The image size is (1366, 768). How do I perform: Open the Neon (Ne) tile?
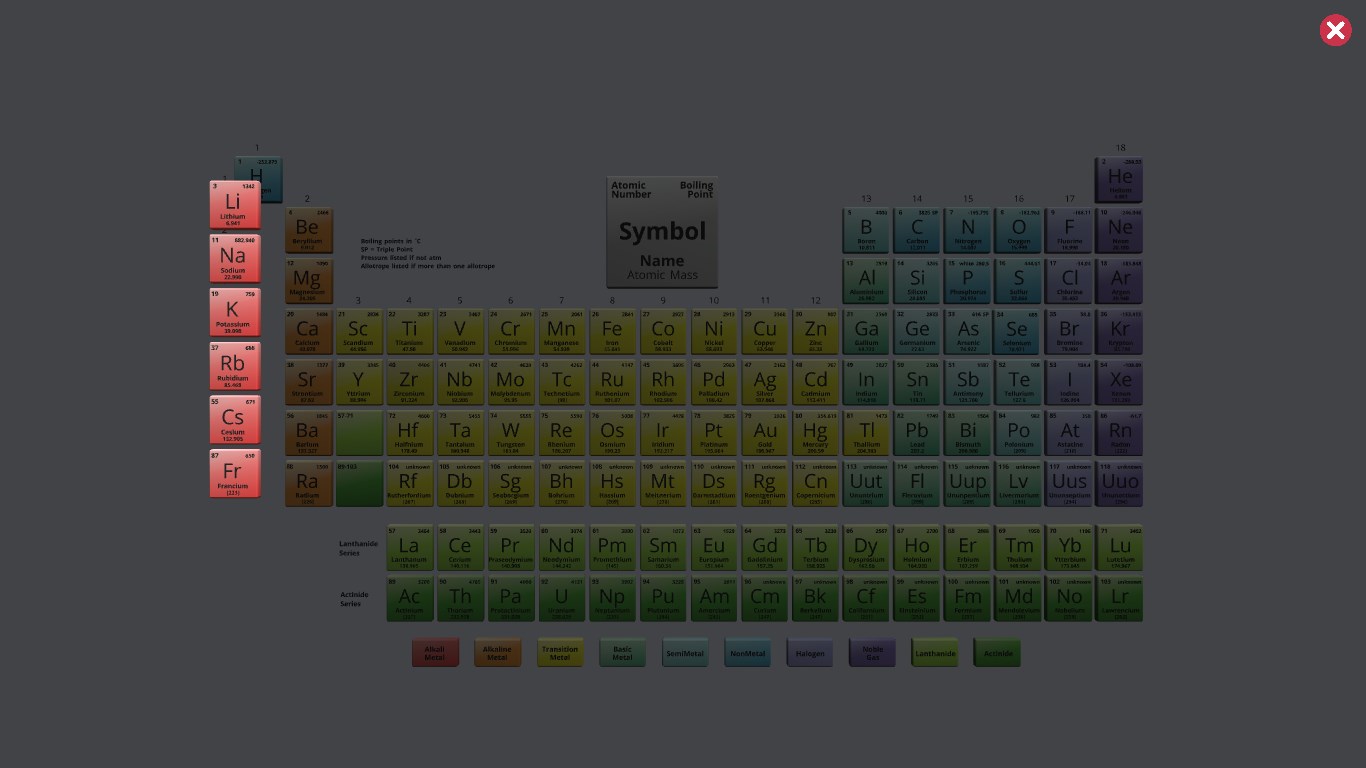tap(1119, 230)
